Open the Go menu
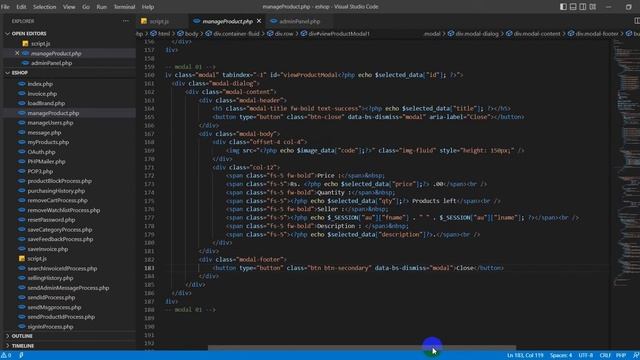640x360 pixels. click(x=86, y=7)
